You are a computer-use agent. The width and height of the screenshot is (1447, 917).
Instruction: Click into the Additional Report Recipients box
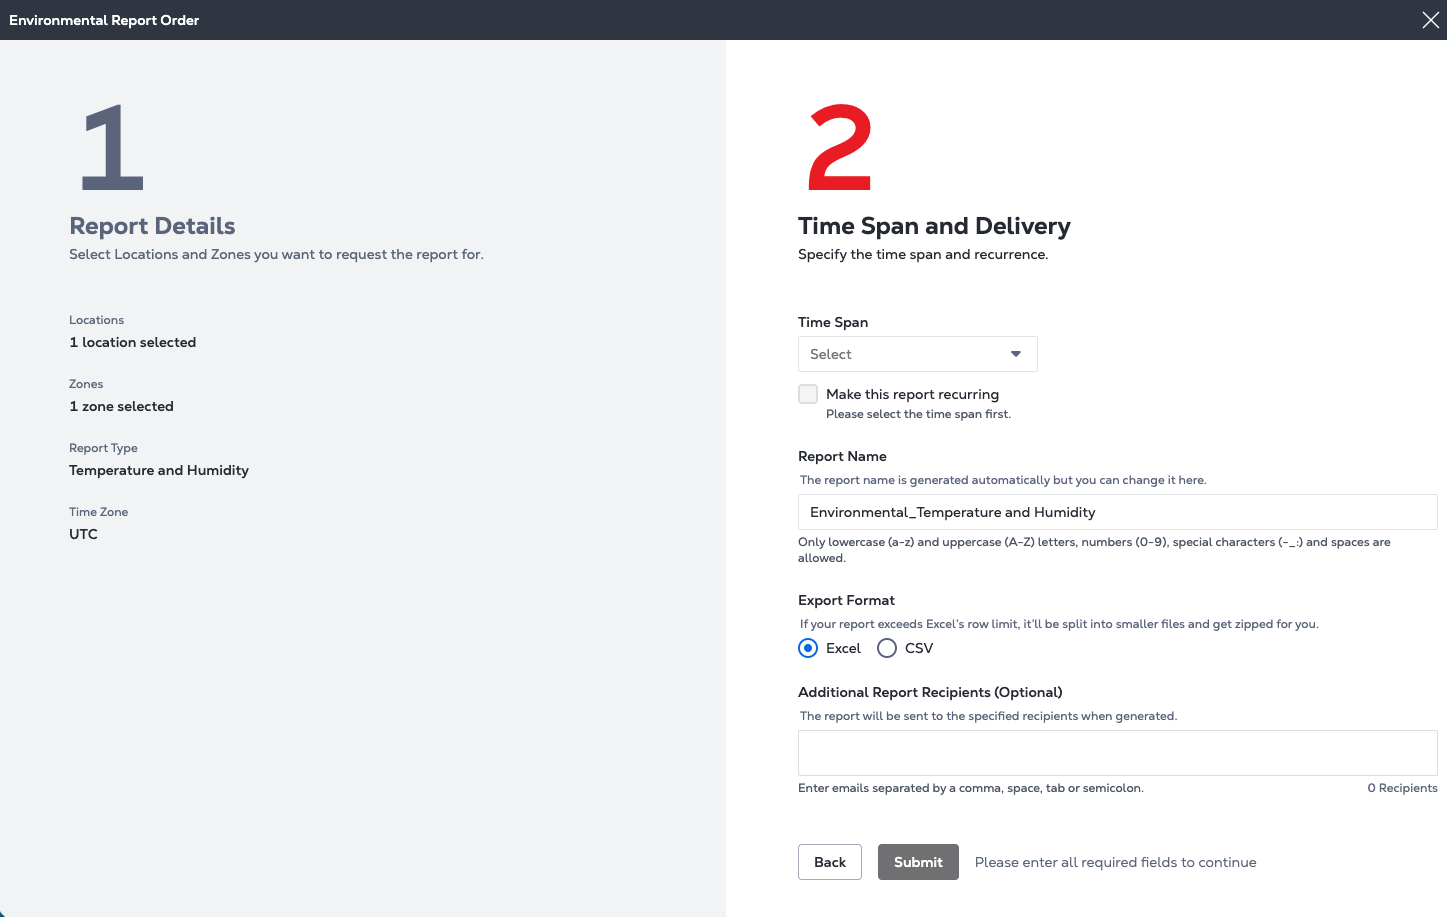click(x=1116, y=752)
